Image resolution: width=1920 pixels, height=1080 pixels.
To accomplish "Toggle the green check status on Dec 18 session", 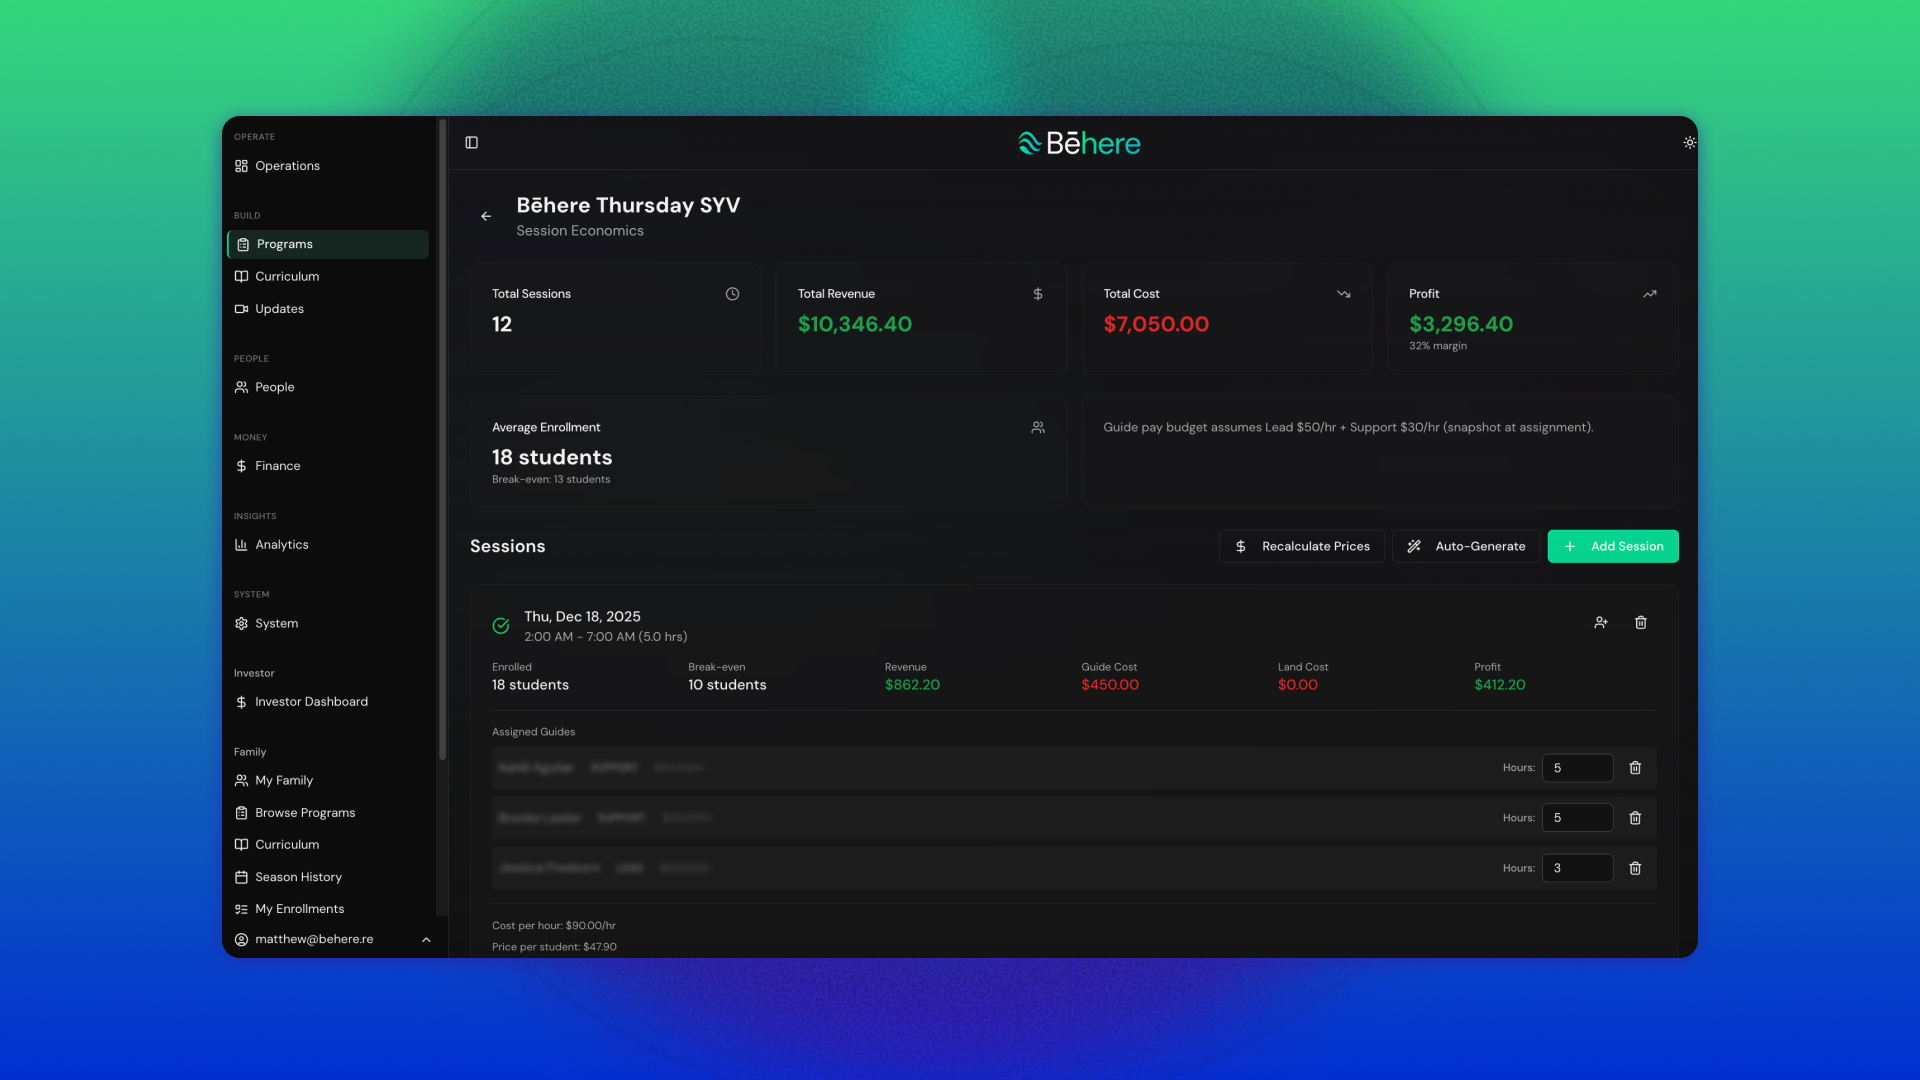I will (x=500, y=625).
